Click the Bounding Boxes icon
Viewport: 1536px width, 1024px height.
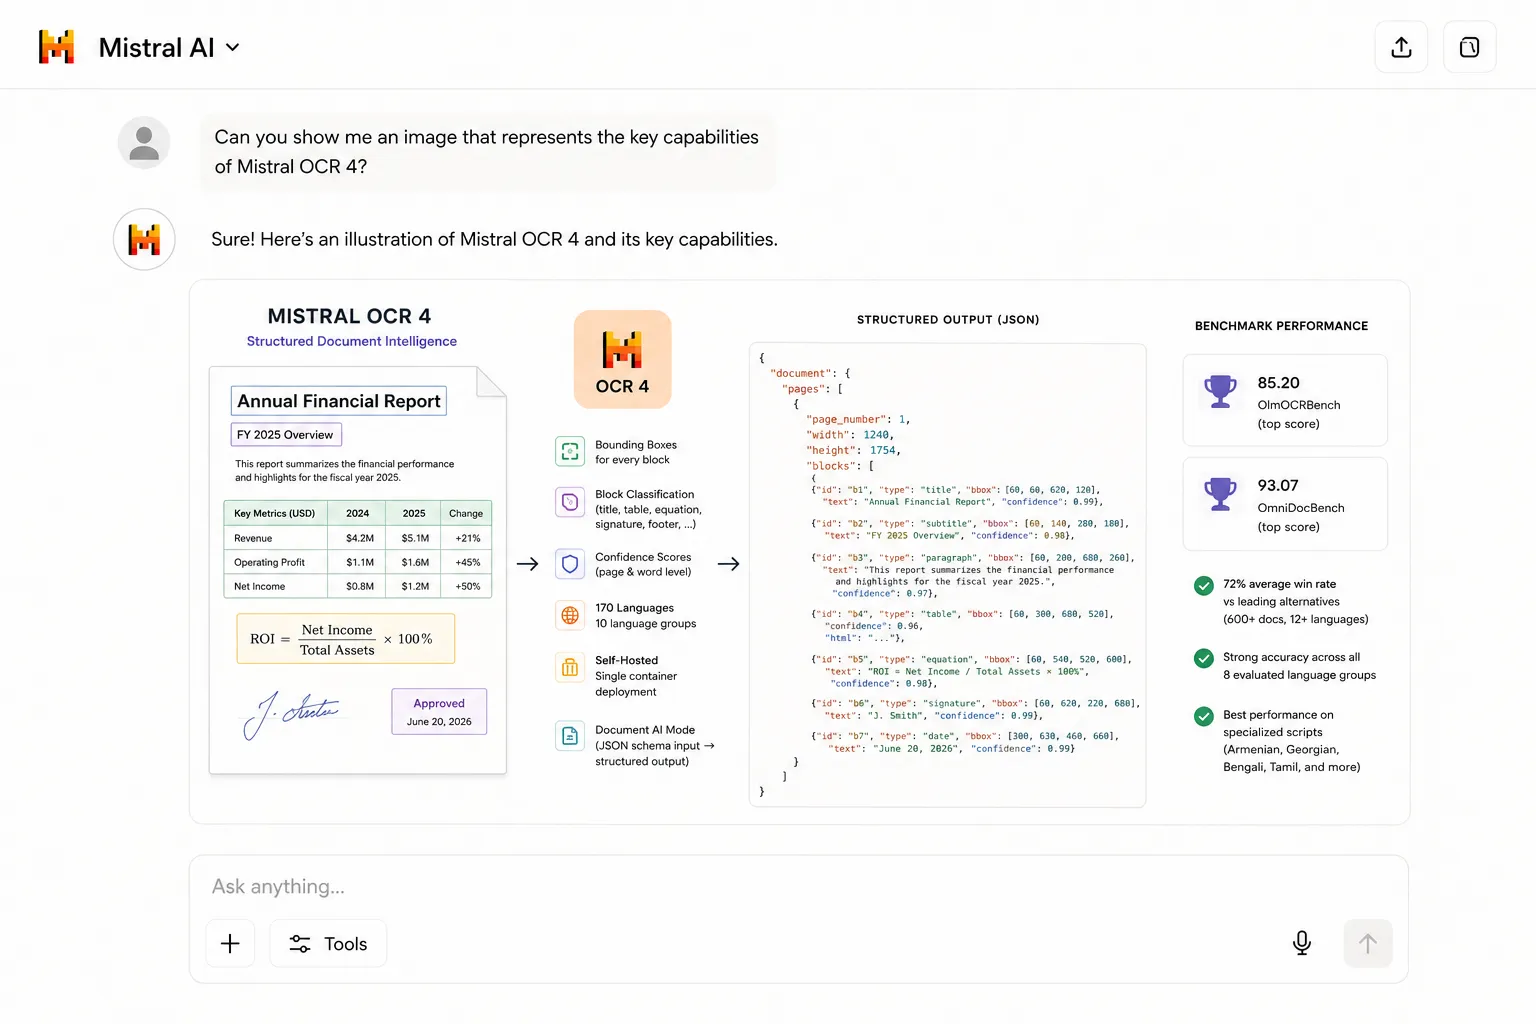coord(570,451)
